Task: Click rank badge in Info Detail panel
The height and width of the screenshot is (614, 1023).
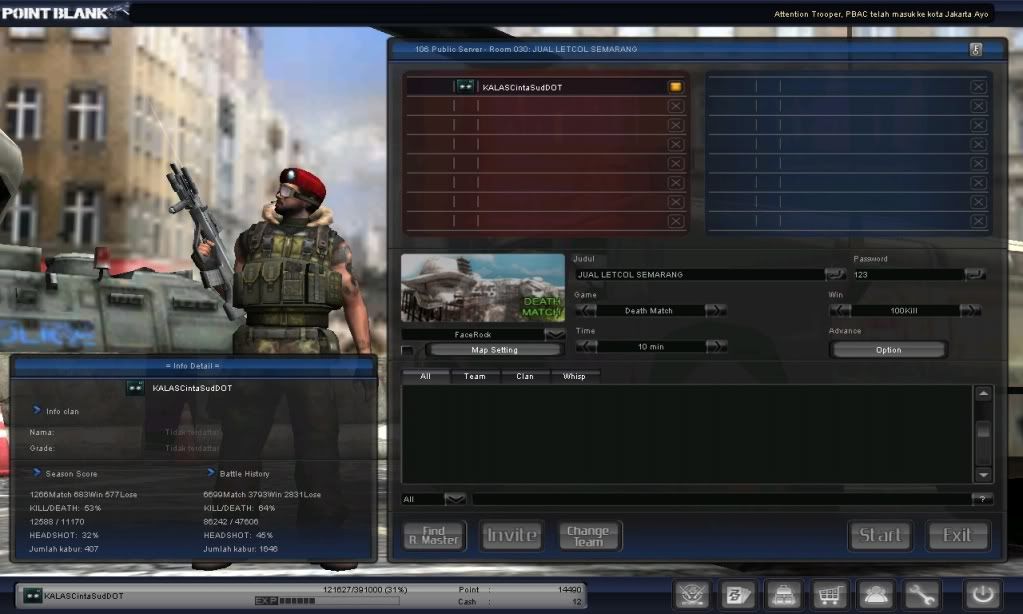Action: tap(135, 388)
